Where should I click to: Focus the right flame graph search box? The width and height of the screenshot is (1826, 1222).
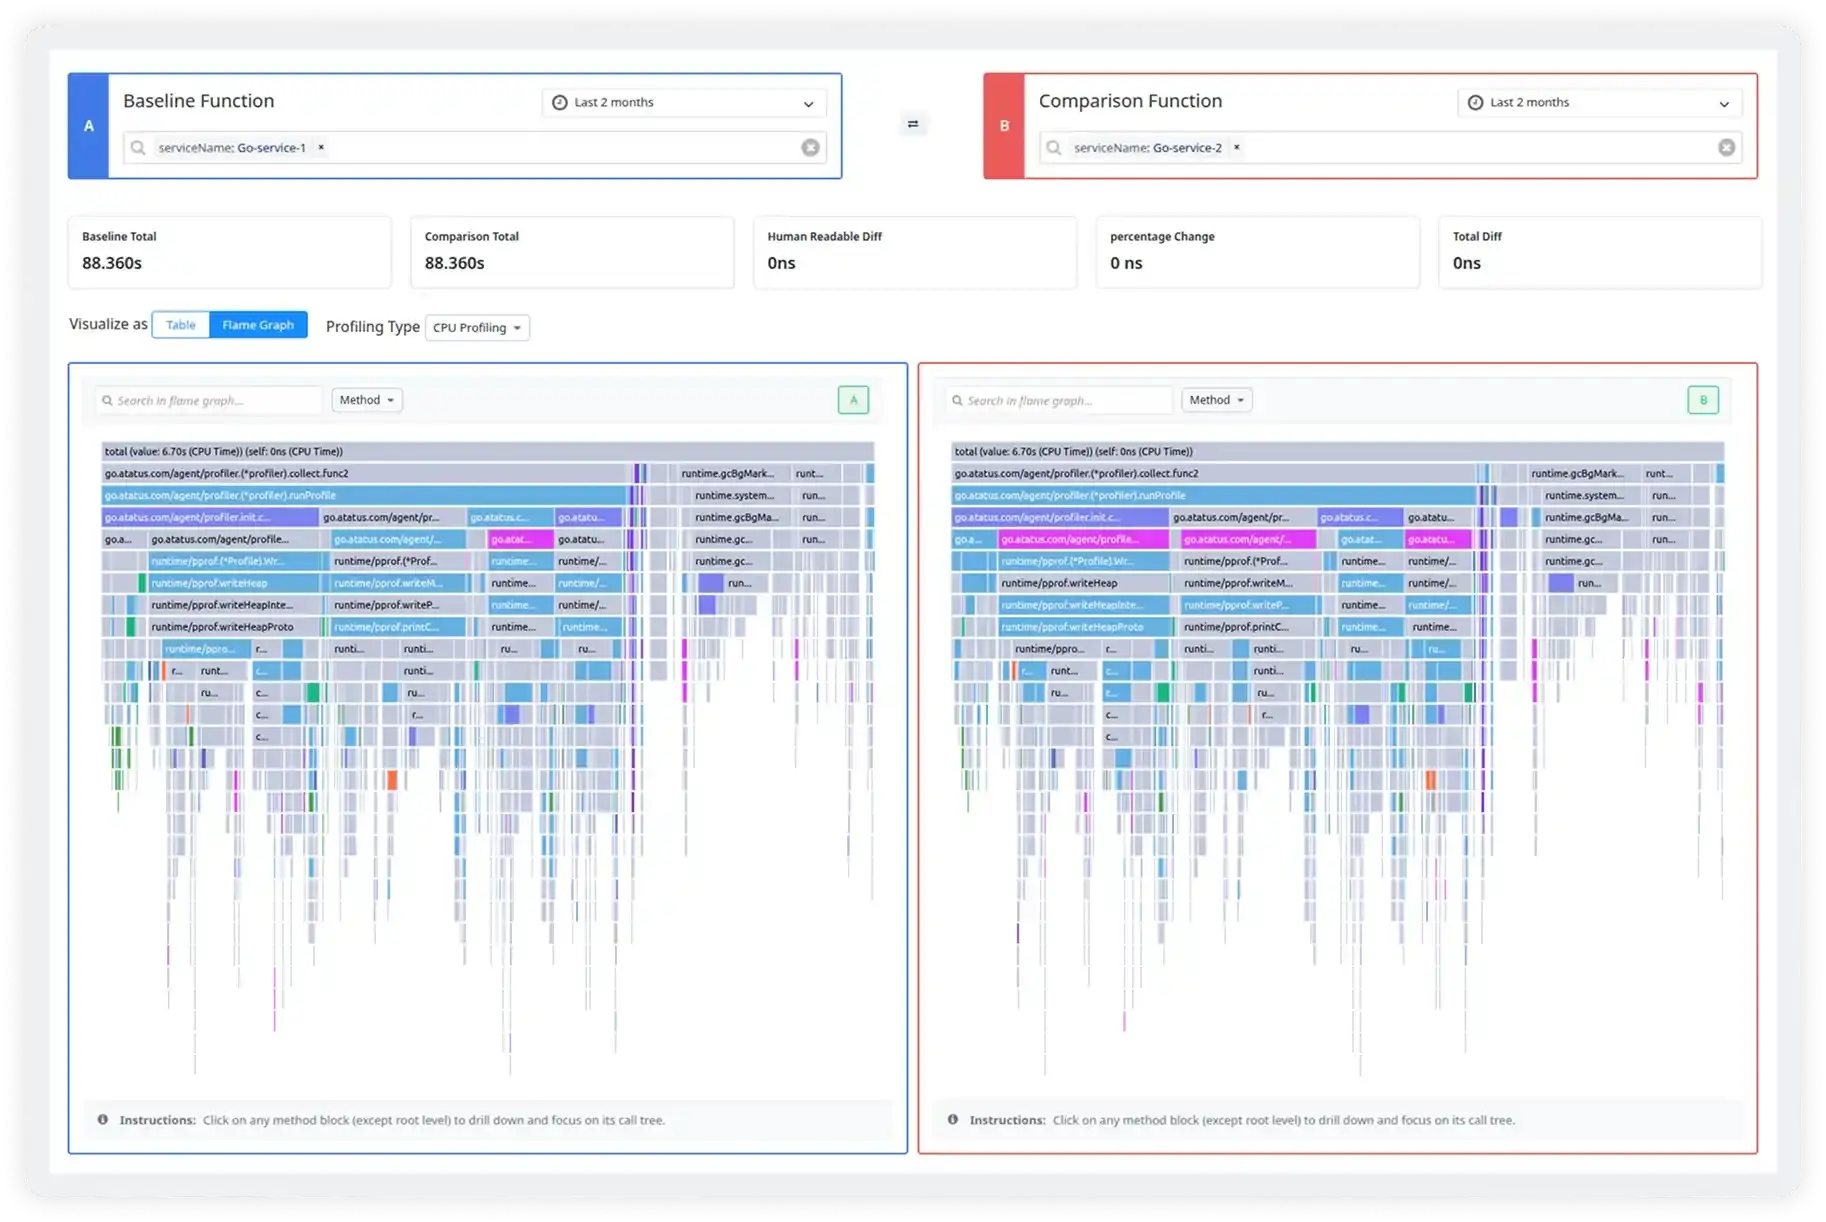tap(1060, 401)
